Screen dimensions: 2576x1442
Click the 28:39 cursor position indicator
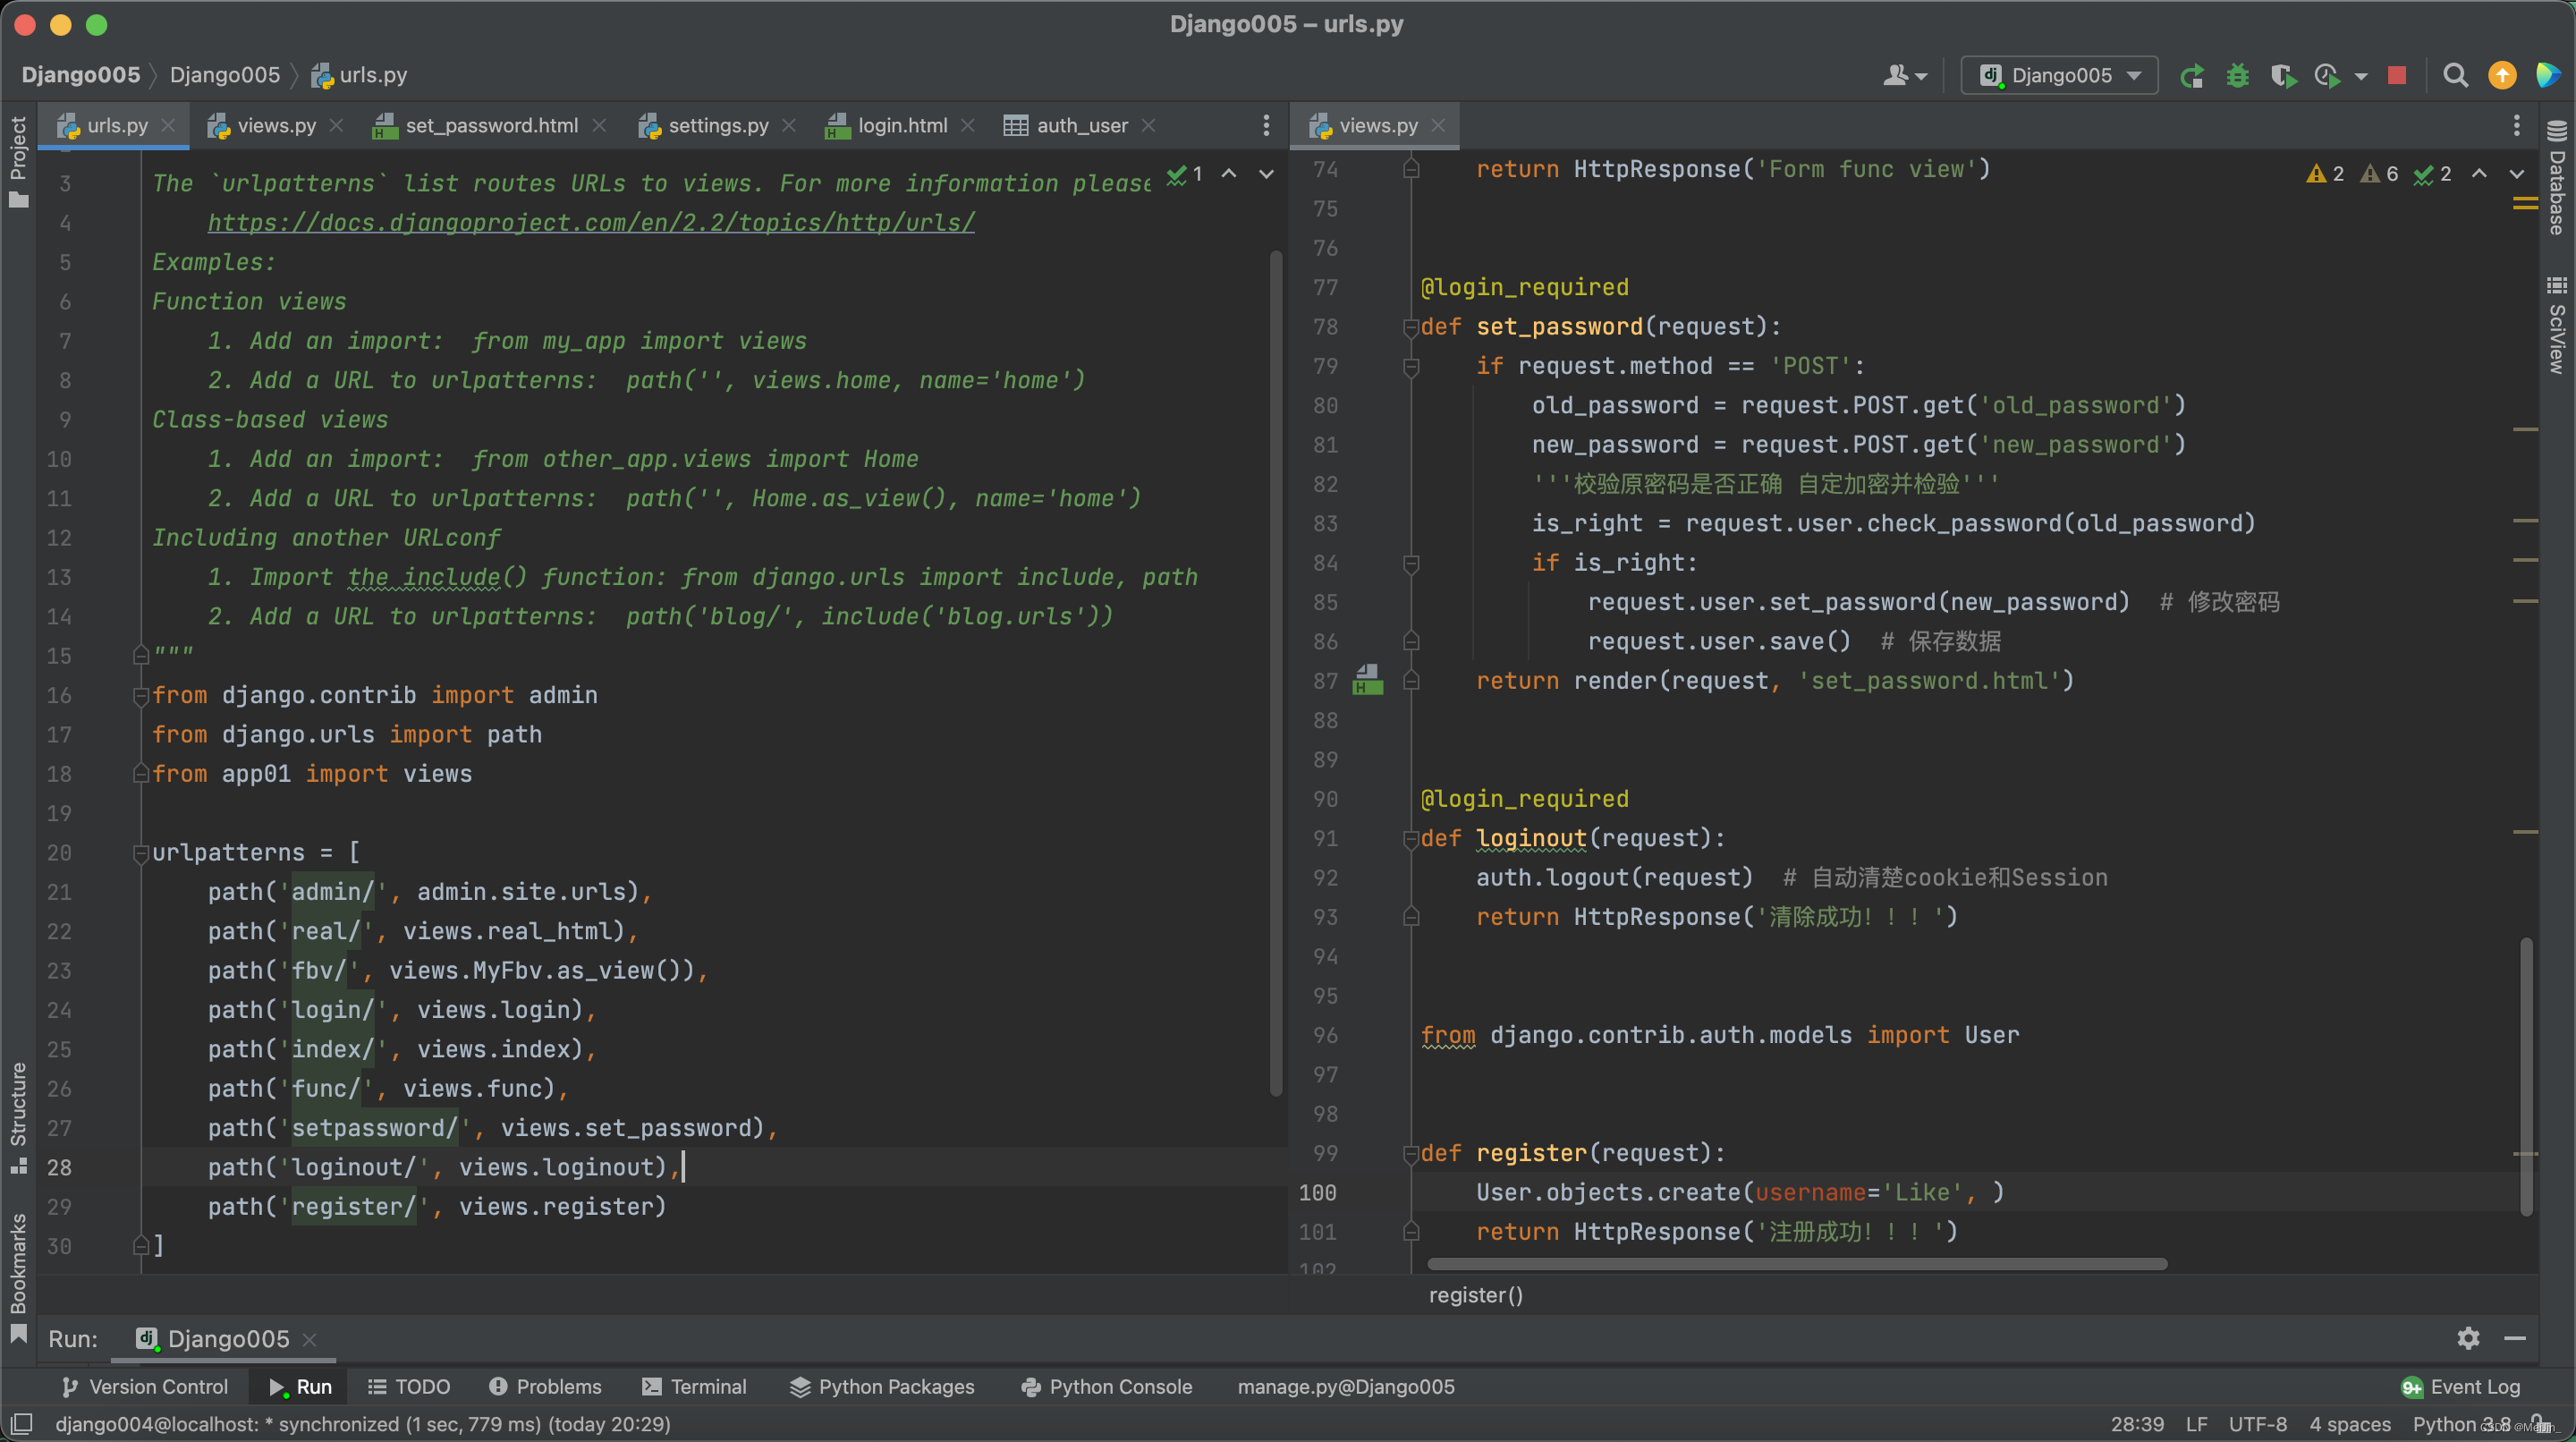coord(2137,1424)
